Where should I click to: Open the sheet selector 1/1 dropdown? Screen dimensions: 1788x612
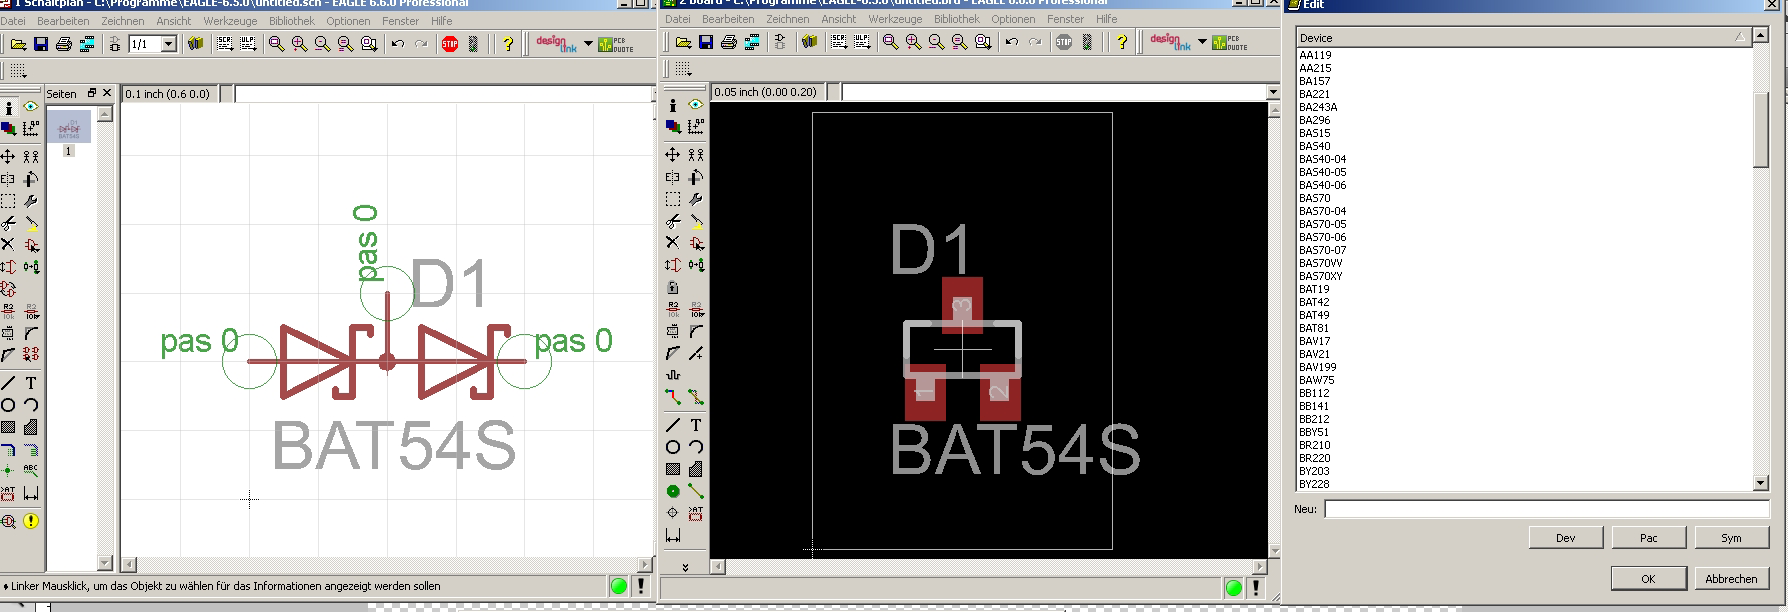click(x=169, y=44)
